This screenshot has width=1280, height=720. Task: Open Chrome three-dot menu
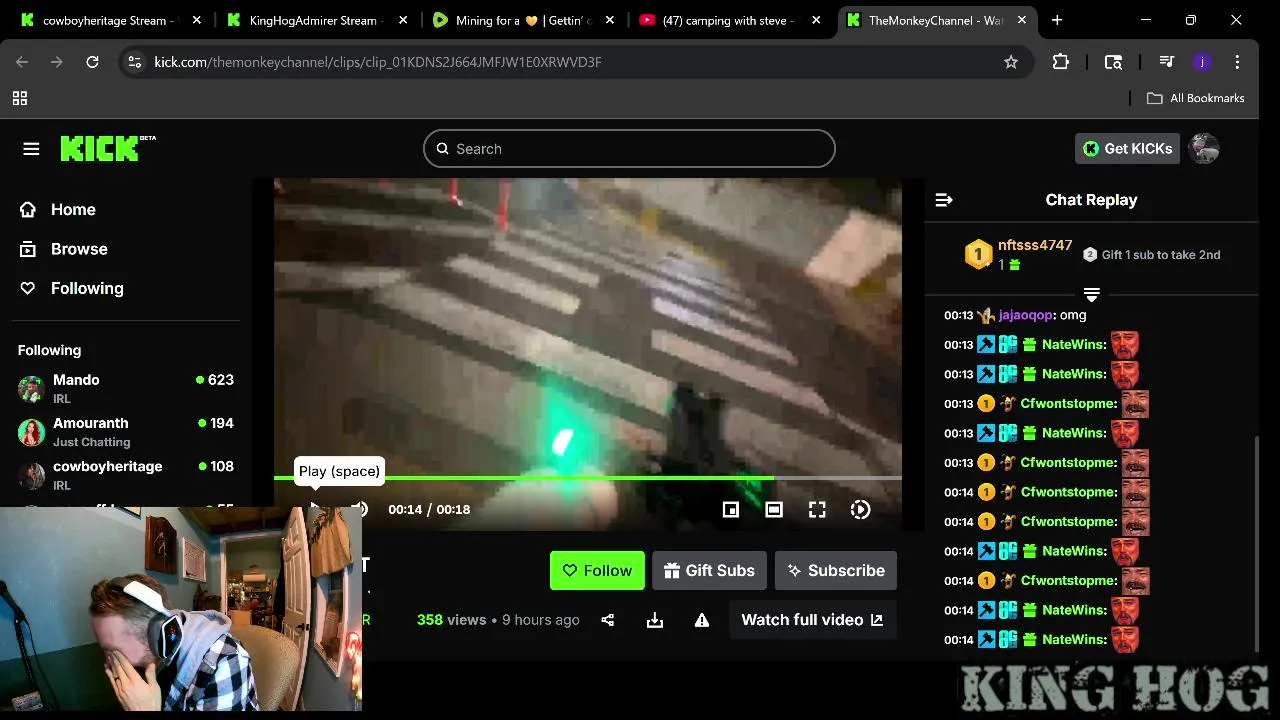(x=1238, y=62)
